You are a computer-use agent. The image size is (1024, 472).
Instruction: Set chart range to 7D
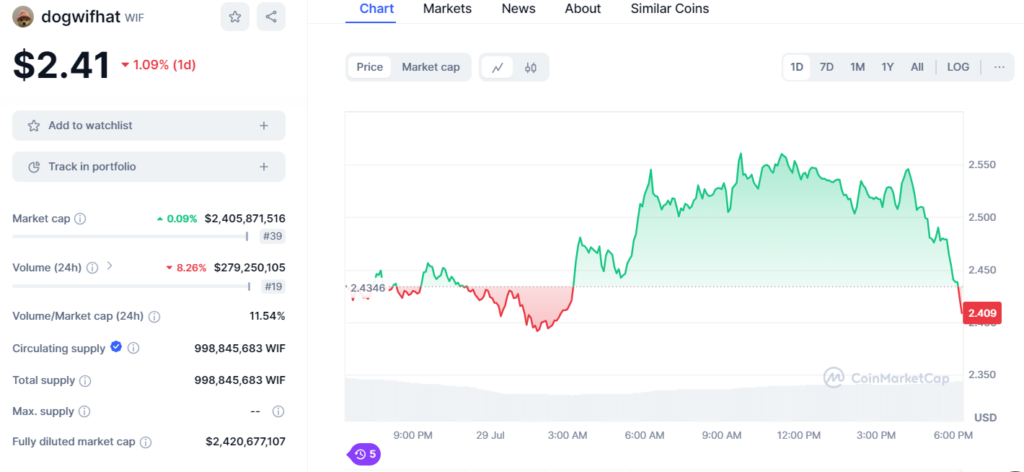point(827,67)
